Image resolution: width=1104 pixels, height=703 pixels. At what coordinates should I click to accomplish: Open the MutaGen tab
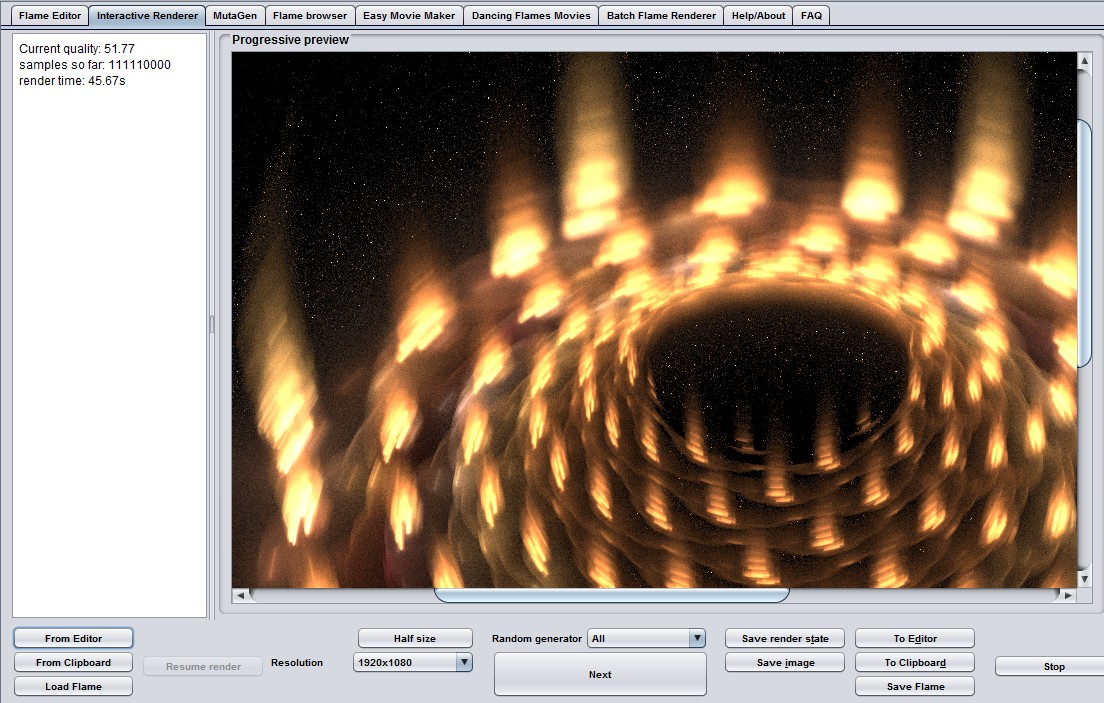(x=235, y=16)
